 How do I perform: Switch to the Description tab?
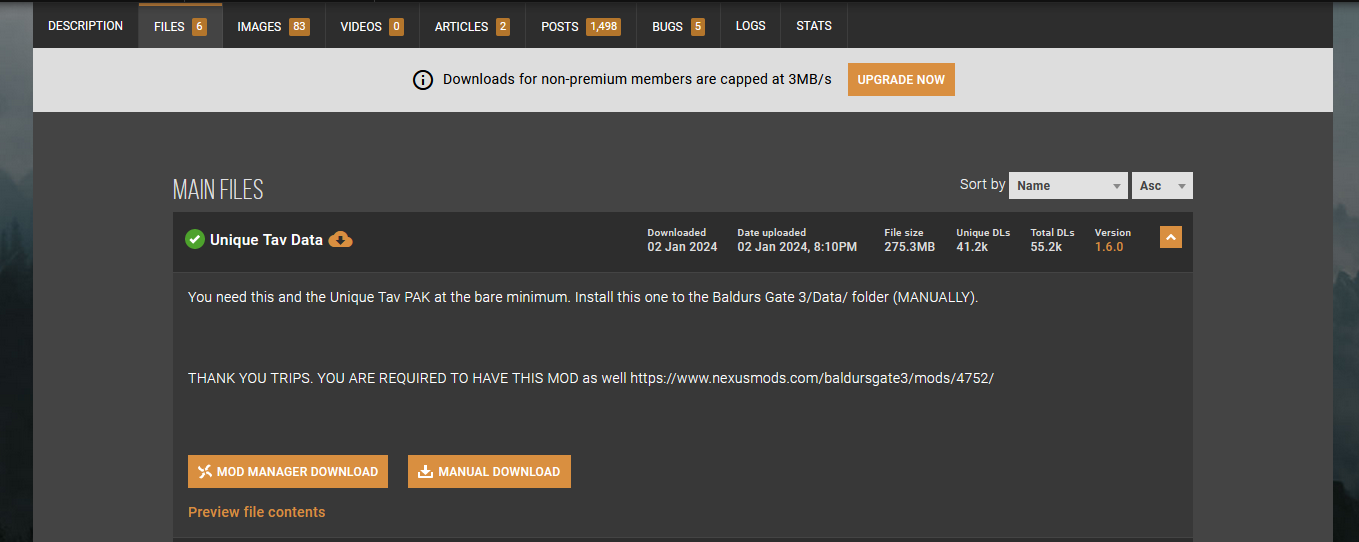tap(85, 26)
